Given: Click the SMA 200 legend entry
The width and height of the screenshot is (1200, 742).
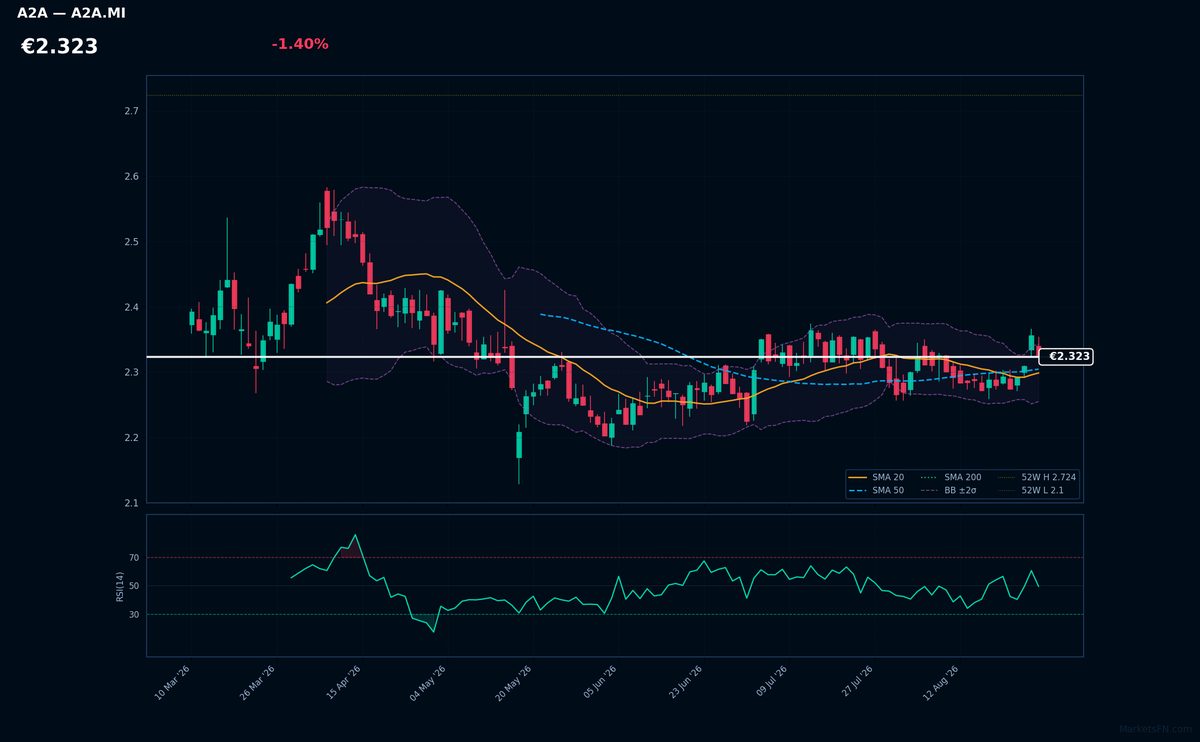Looking at the screenshot, I should 951,477.
